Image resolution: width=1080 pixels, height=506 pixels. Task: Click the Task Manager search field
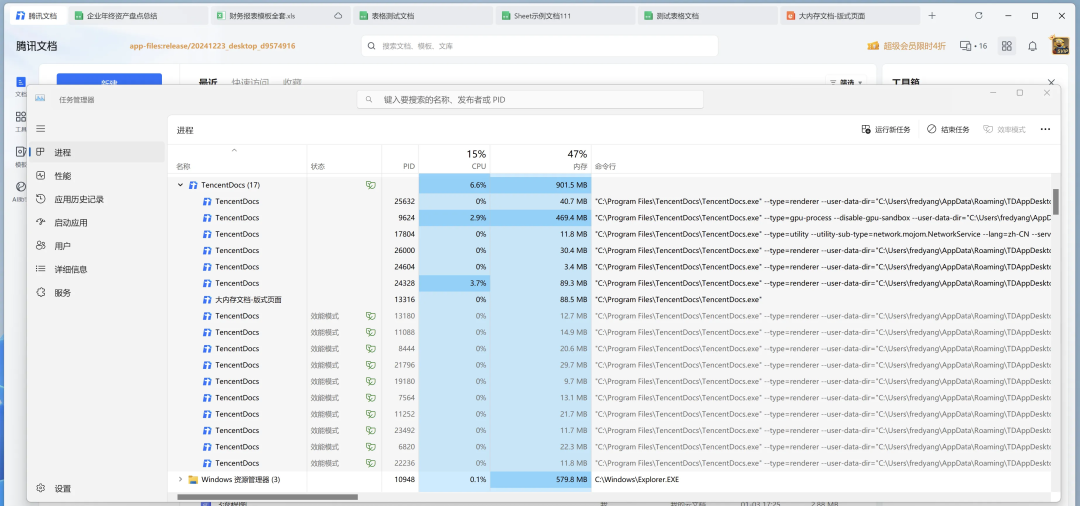pos(530,99)
